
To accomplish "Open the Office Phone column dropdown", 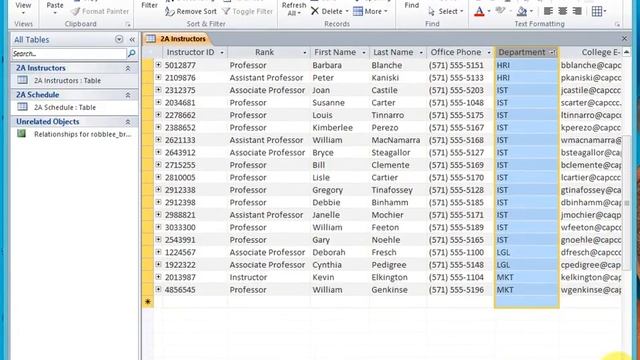I will 488,53.
